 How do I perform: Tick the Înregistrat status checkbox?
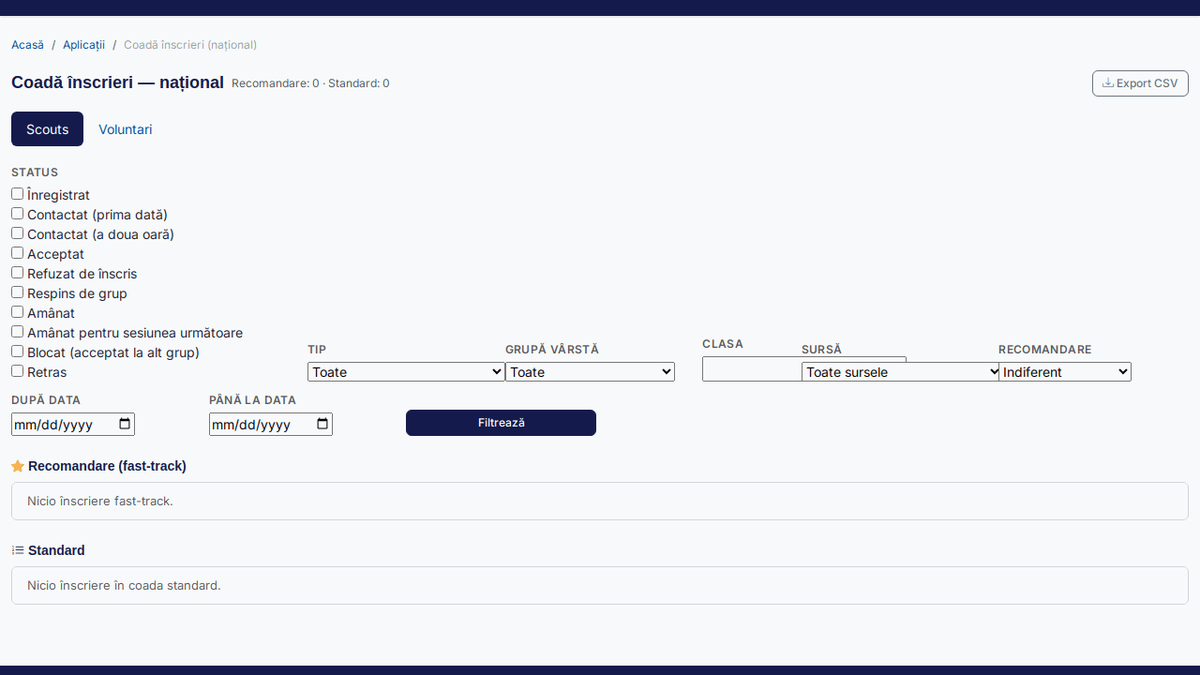tap(17, 194)
